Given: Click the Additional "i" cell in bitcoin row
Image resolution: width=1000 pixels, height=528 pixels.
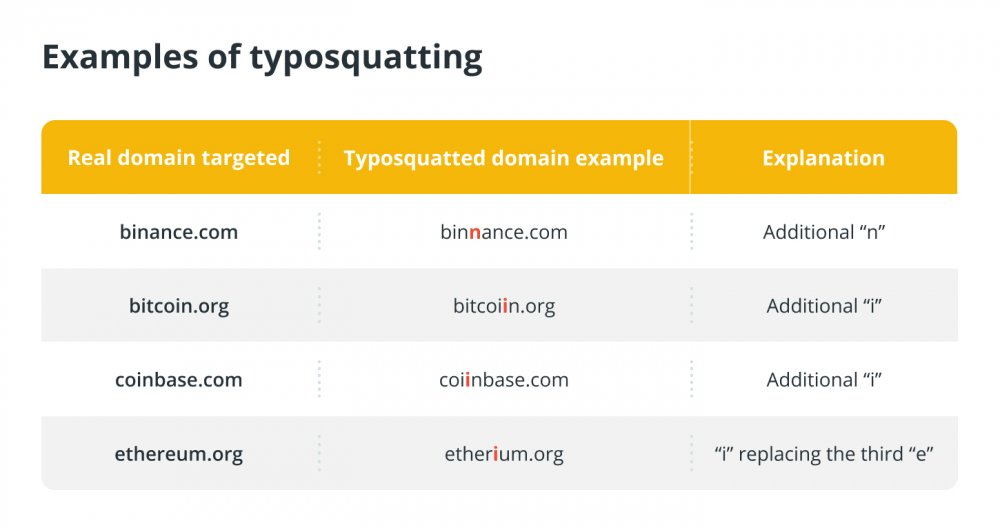Looking at the screenshot, I should click(824, 305).
